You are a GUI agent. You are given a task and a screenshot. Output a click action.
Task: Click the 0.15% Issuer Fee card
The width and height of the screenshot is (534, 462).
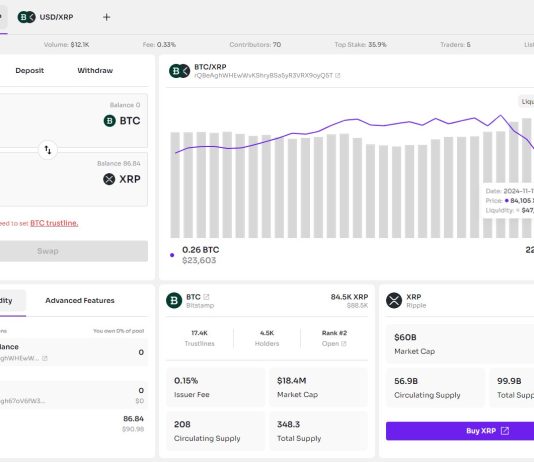pyautogui.click(x=216, y=387)
